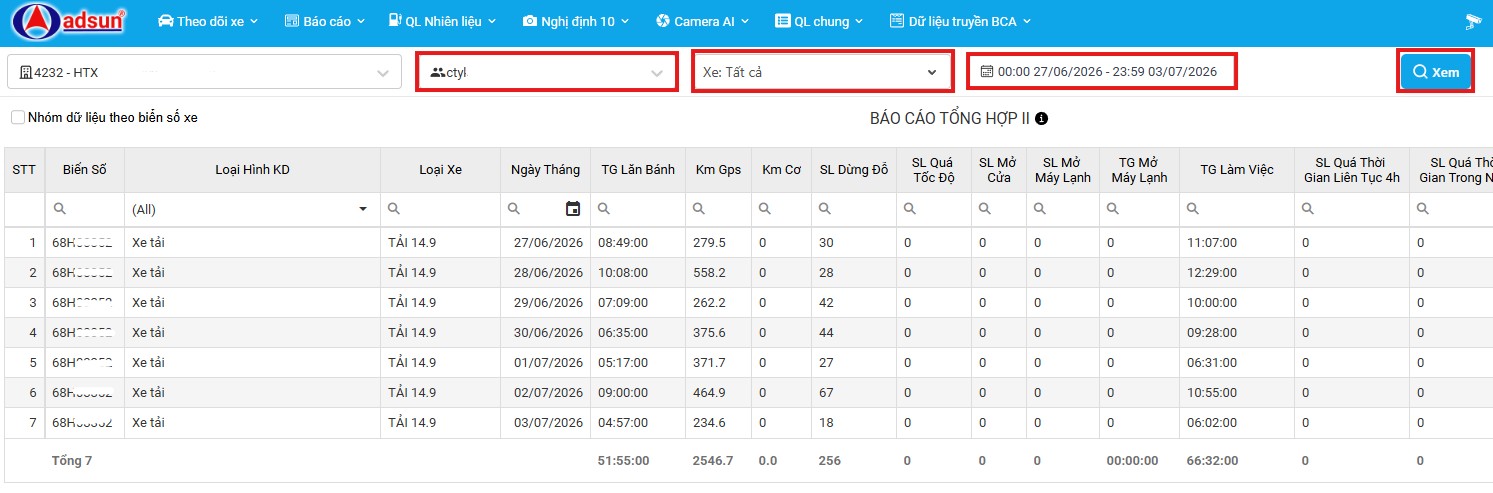Click the info icon beside BÁO CÁO TỔNG HỢP II
Screen dimensions: 1493x493
1041,118
